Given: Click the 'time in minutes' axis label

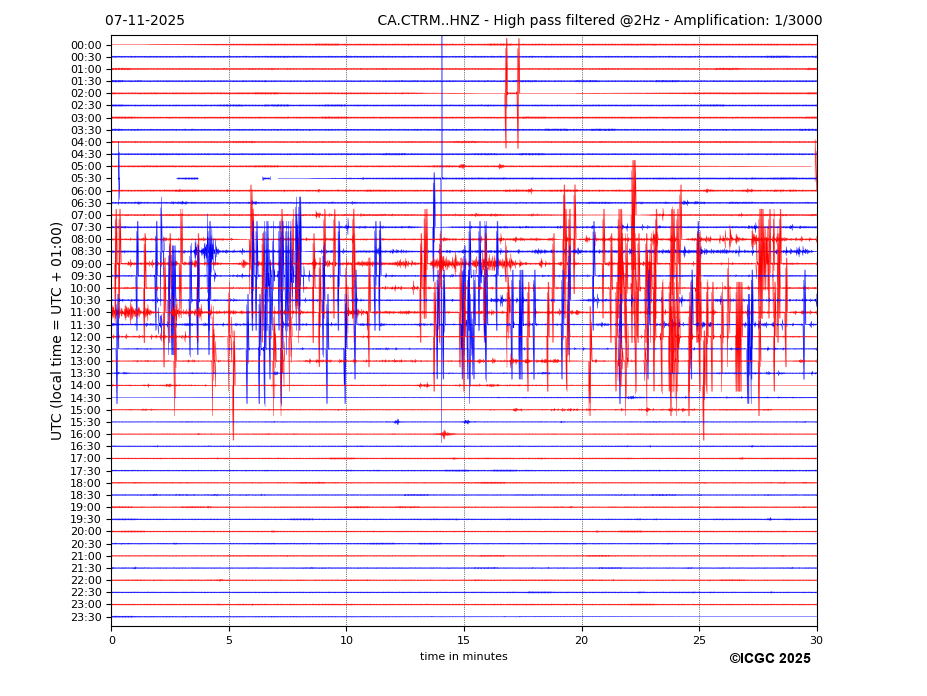Looking at the screenshot, I should point(463,657).
